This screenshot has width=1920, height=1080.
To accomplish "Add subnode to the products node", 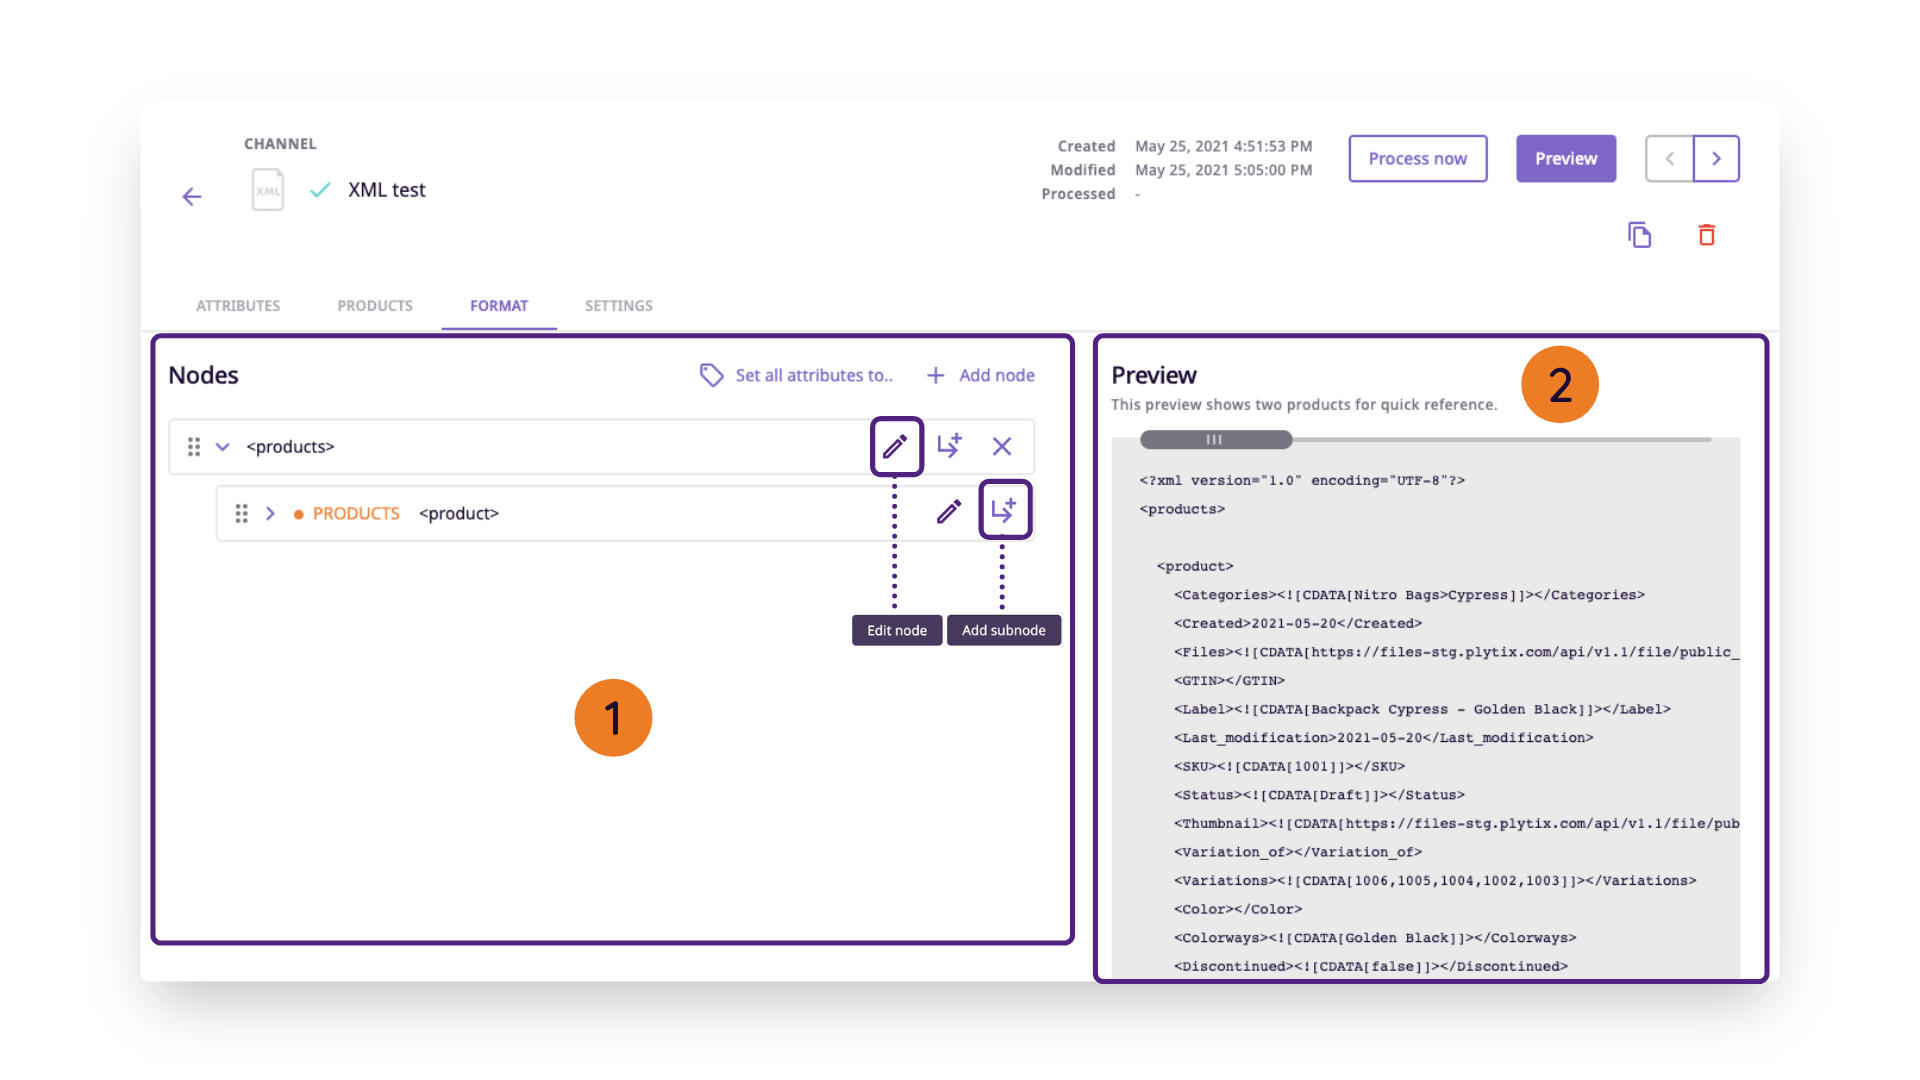I will click(949, 446).
